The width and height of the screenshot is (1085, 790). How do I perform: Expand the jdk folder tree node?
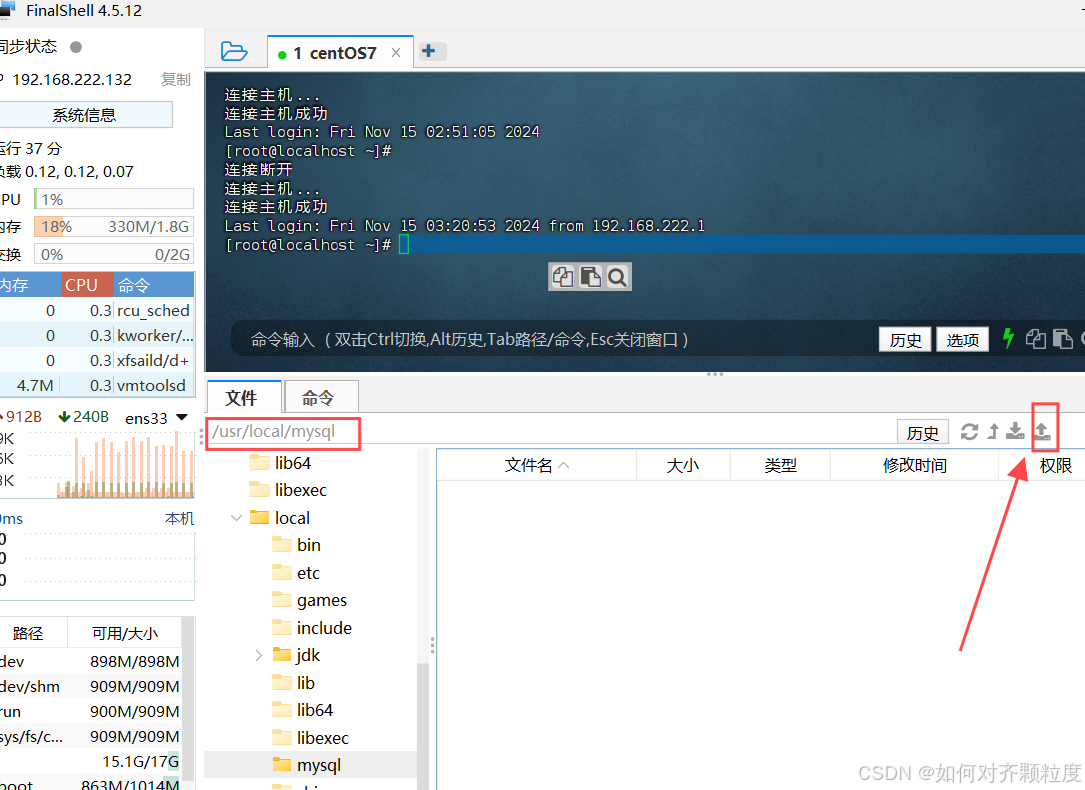pyautogui.click(x=259, y=654)
